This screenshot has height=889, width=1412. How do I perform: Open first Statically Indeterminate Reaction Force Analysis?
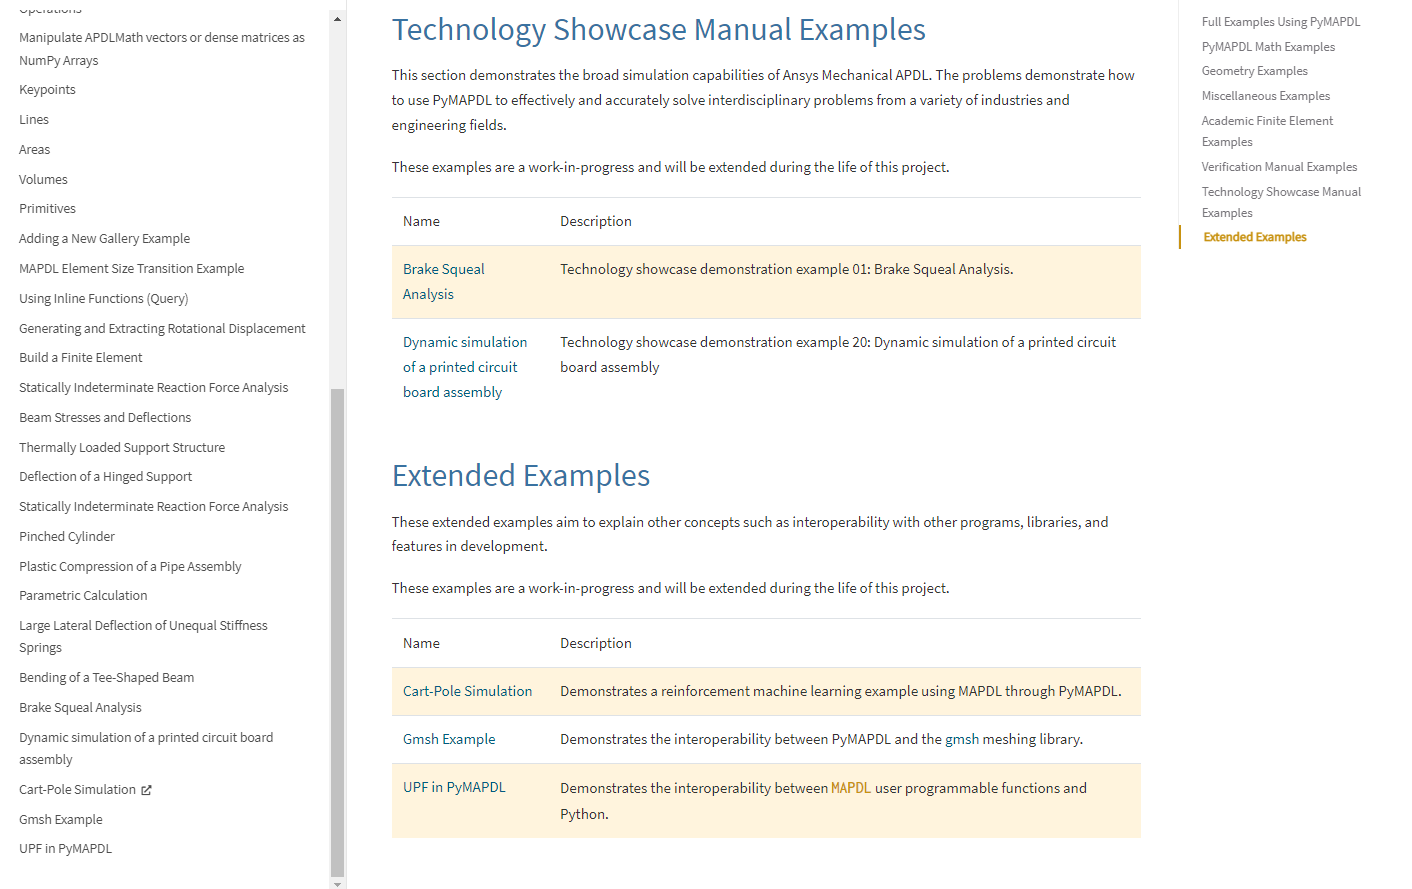[153, 388]
